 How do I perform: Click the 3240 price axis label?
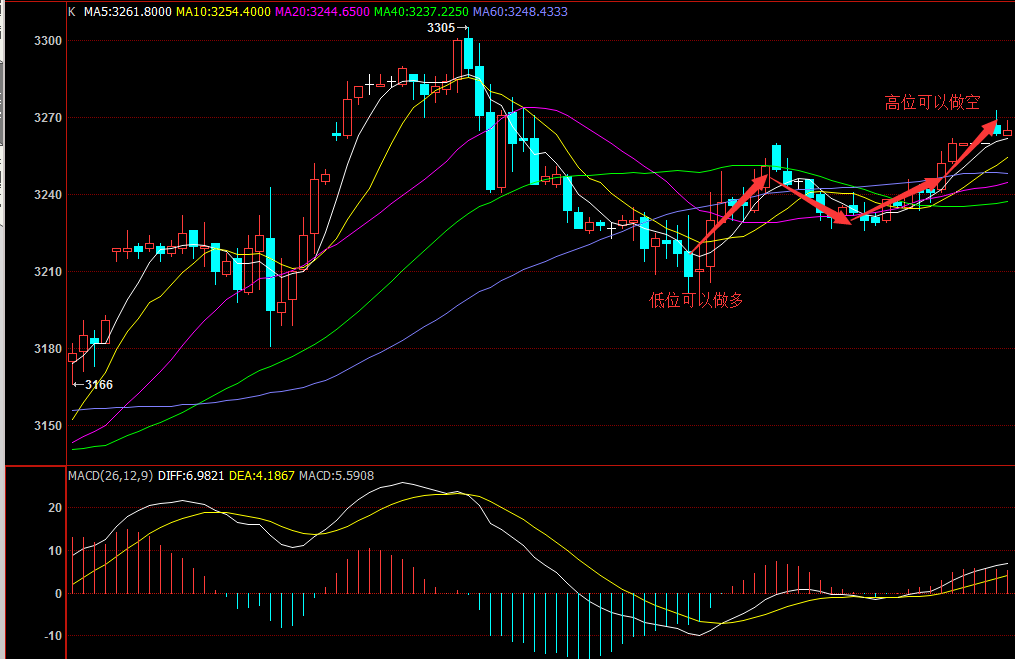[48, 195]
